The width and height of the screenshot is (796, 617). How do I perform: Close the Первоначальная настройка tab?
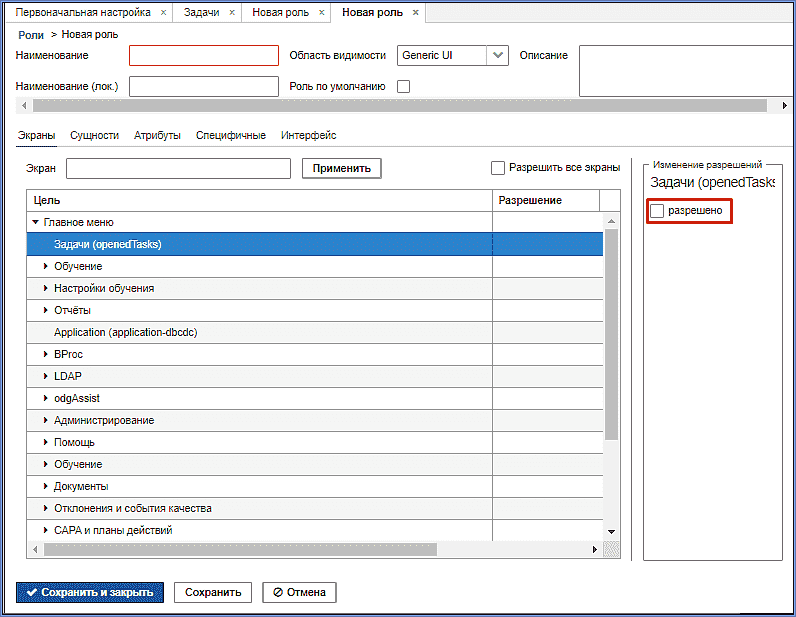click(x=163, y=13)
